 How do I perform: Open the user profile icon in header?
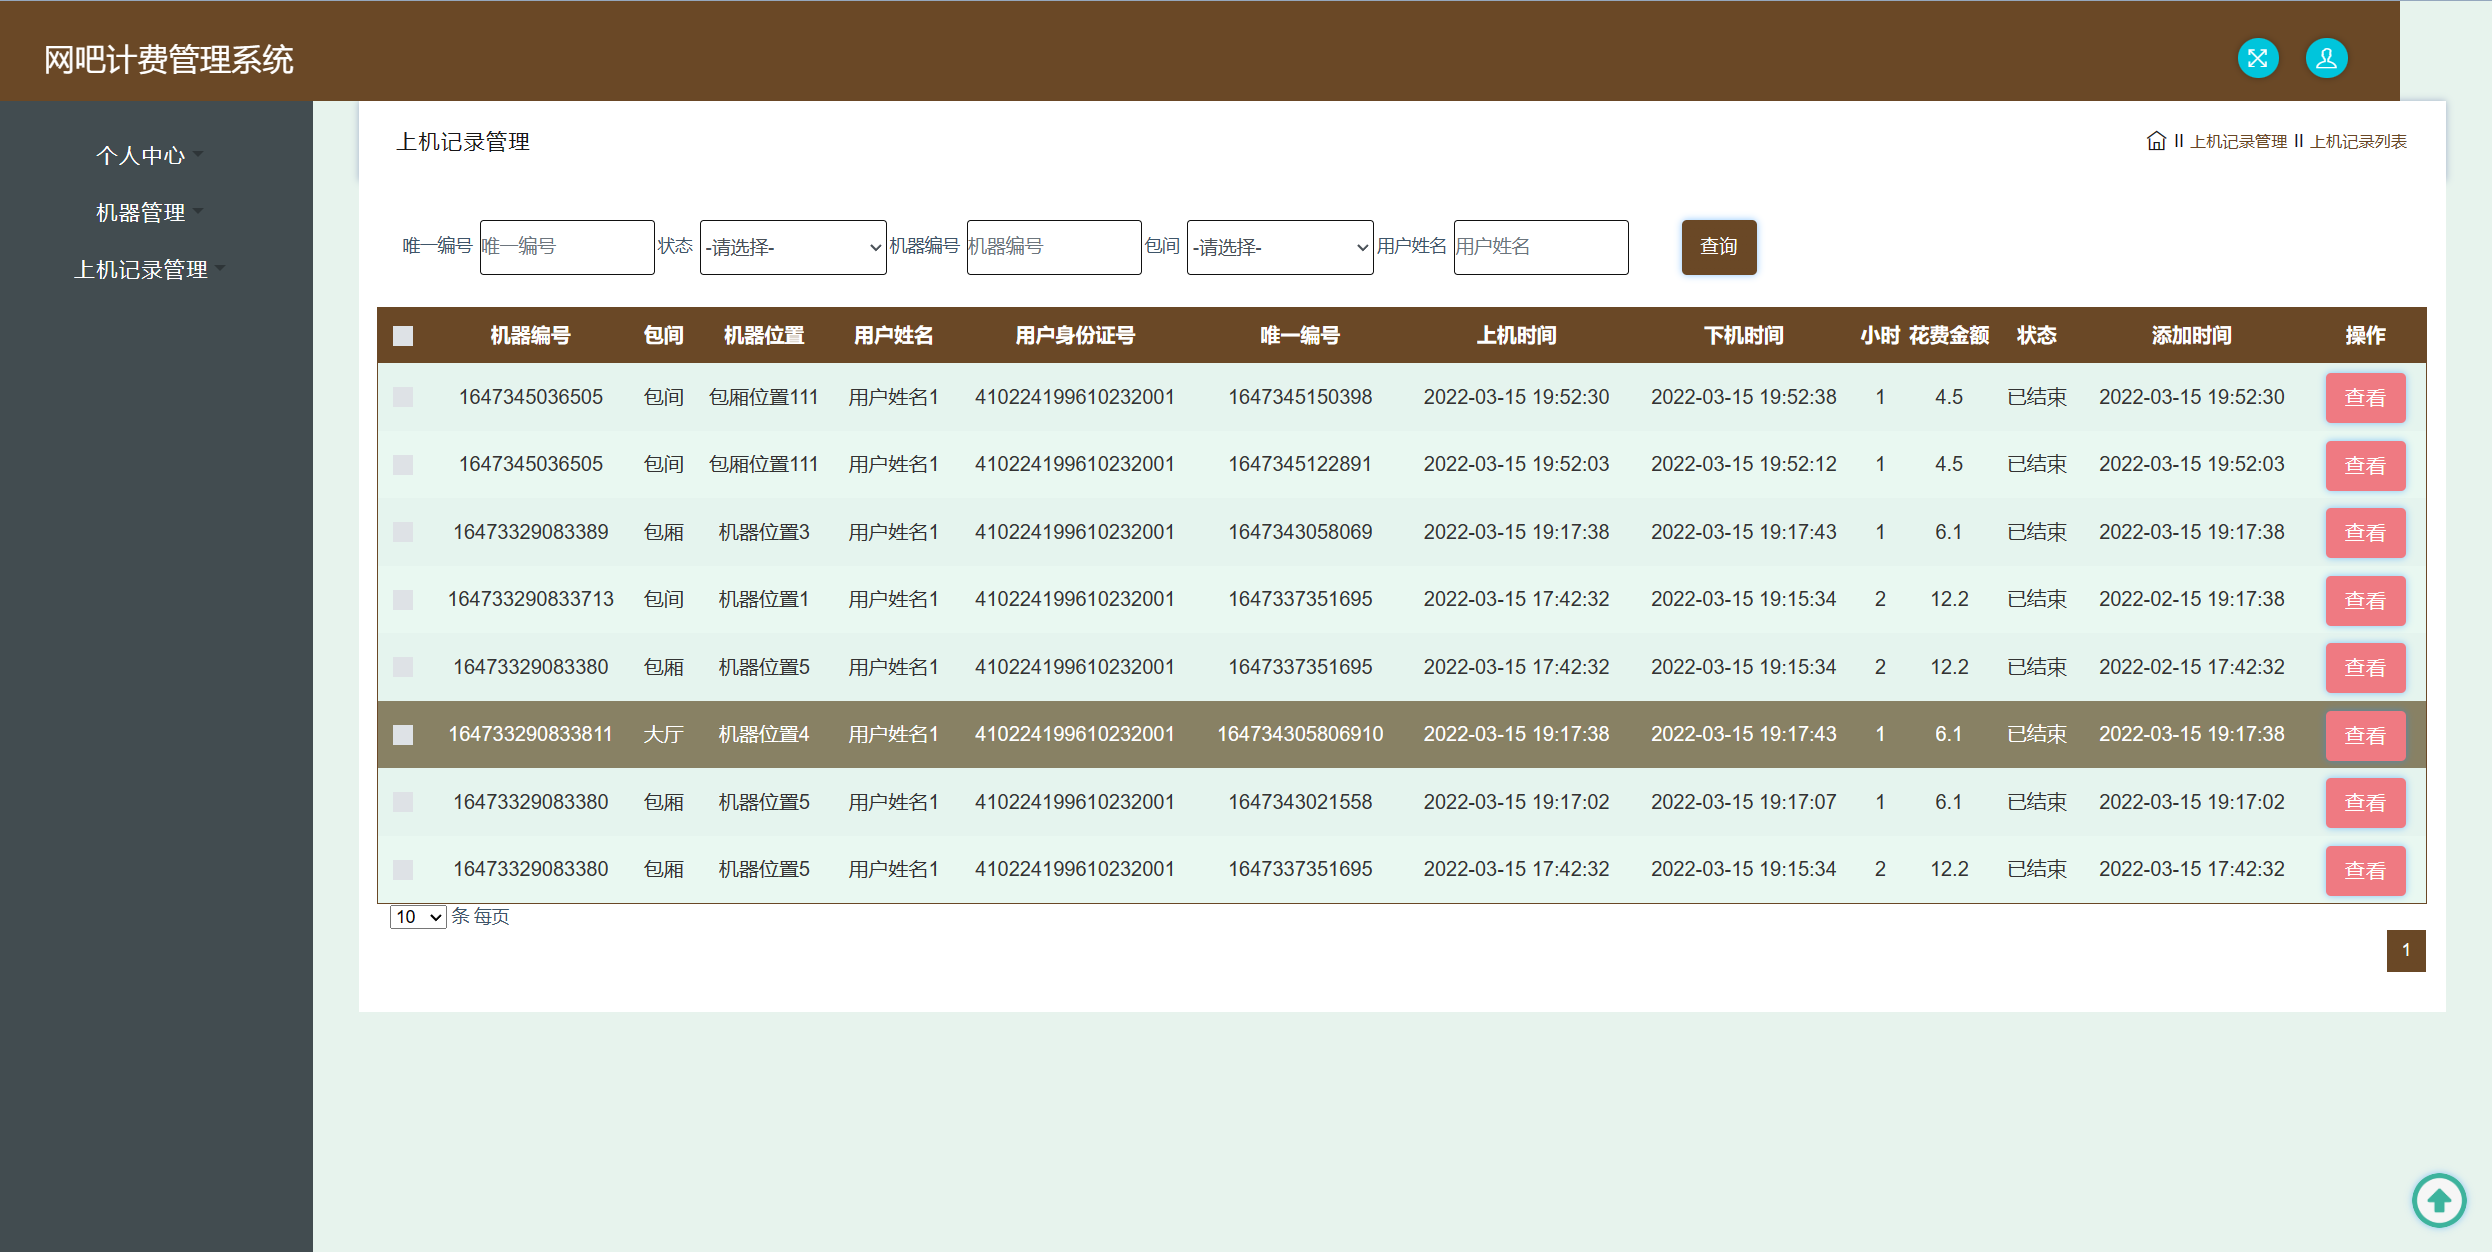click(x=2326, y=58)
